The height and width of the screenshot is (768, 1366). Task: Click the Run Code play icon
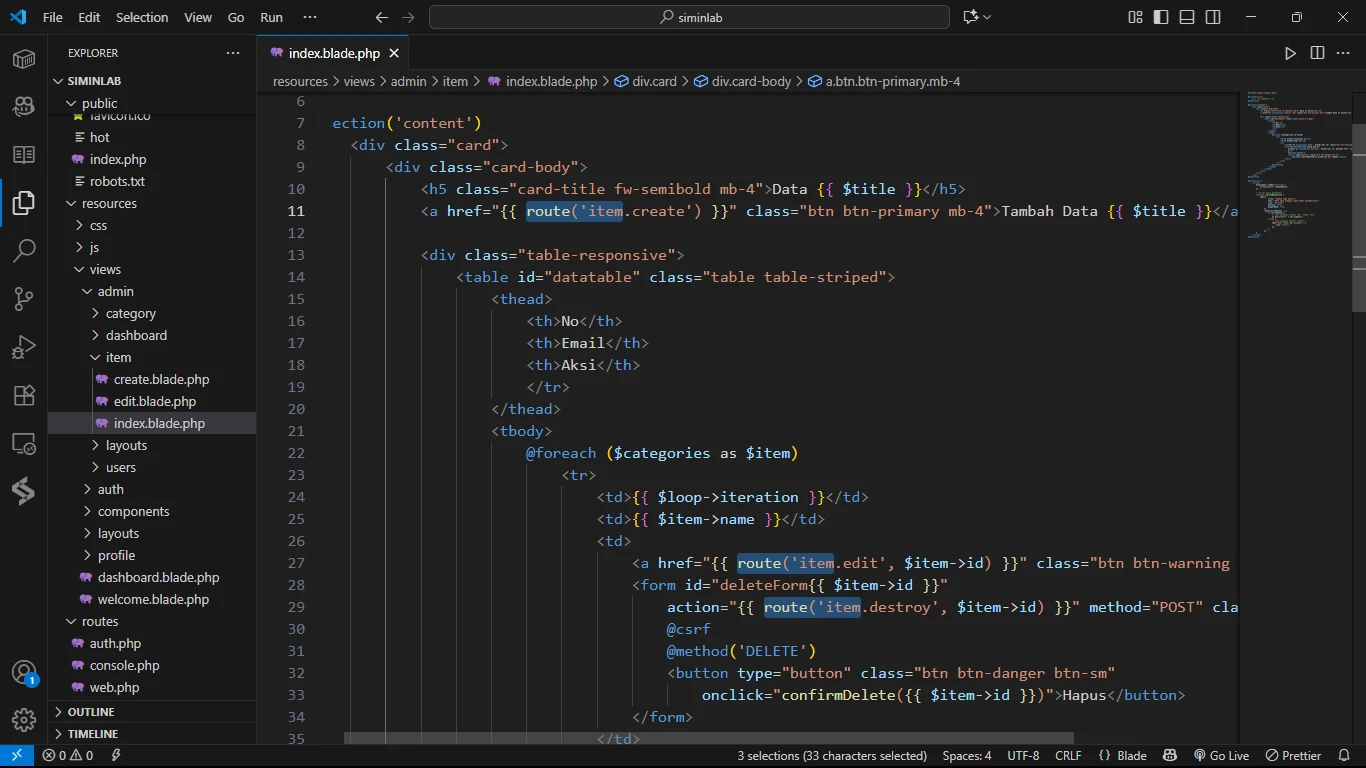pyautogui.click(x=1290, y=53)
